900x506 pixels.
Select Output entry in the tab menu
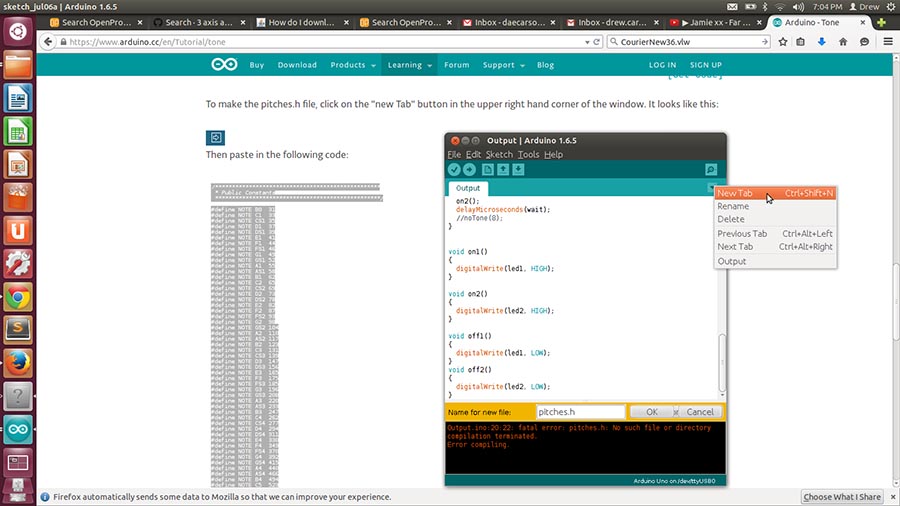click(775, 261)
